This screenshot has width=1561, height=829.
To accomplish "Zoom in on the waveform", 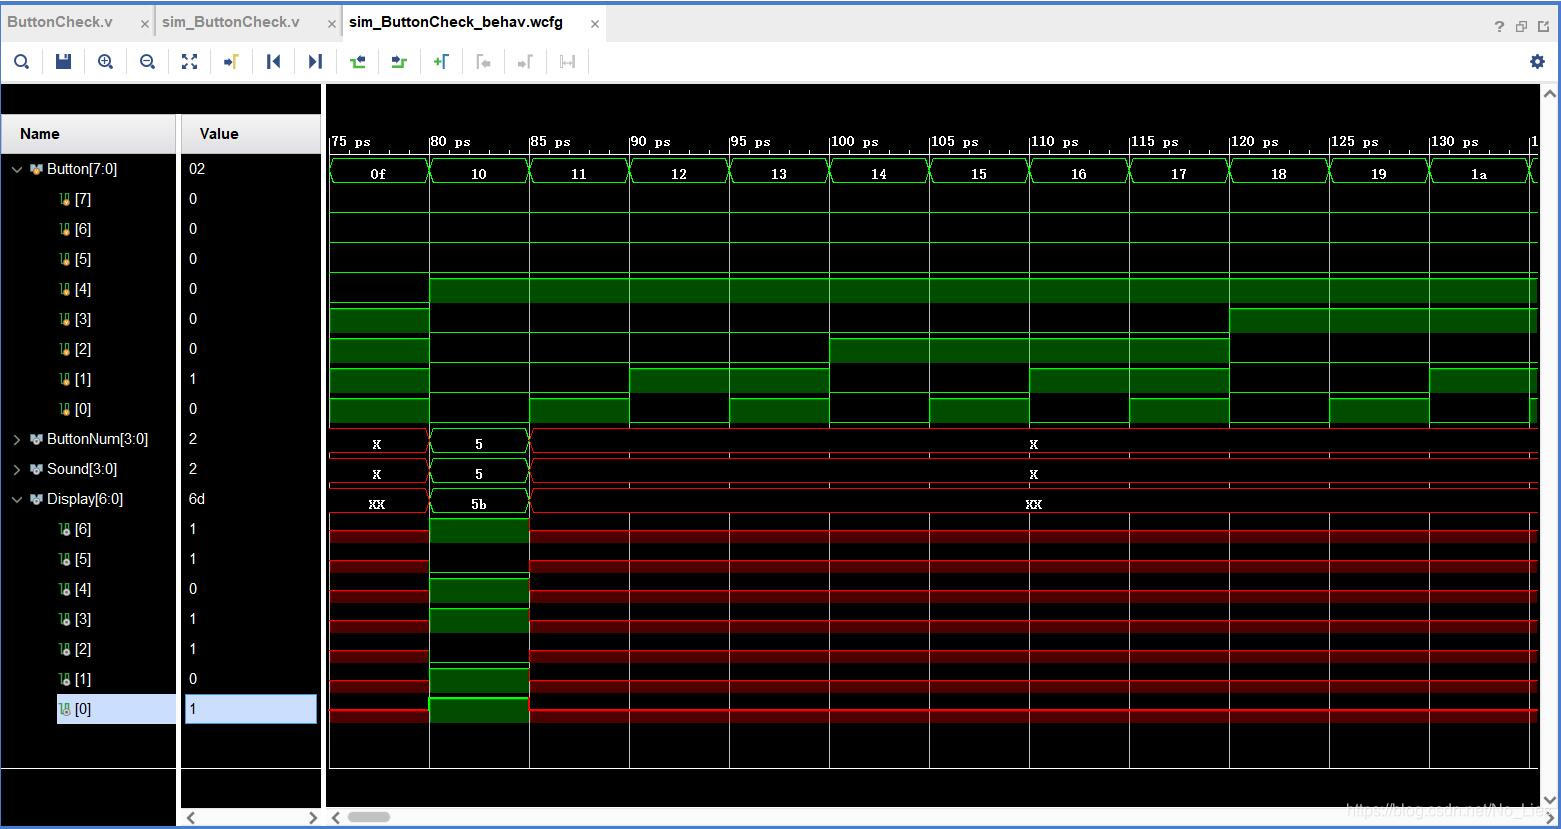I will (x=105, y=62).
